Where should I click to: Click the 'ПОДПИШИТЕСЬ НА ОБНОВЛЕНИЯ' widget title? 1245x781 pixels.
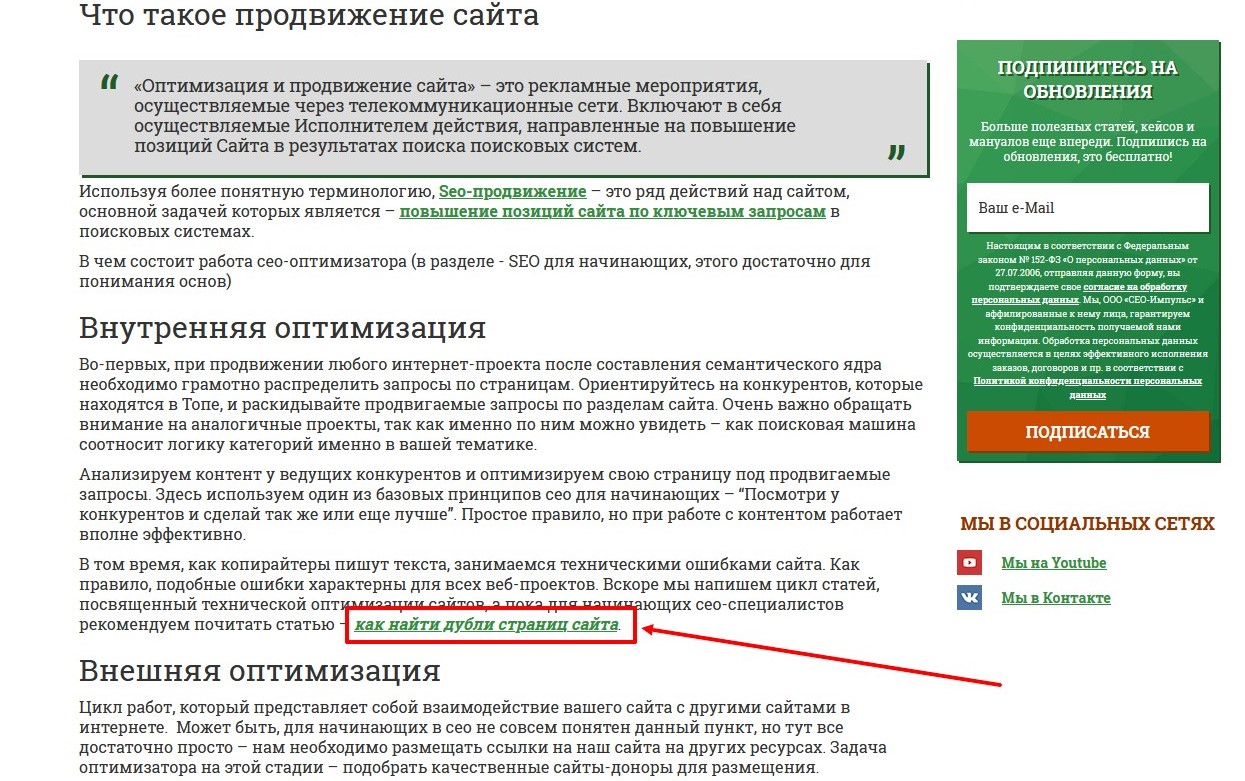(x=1087, y=80)
